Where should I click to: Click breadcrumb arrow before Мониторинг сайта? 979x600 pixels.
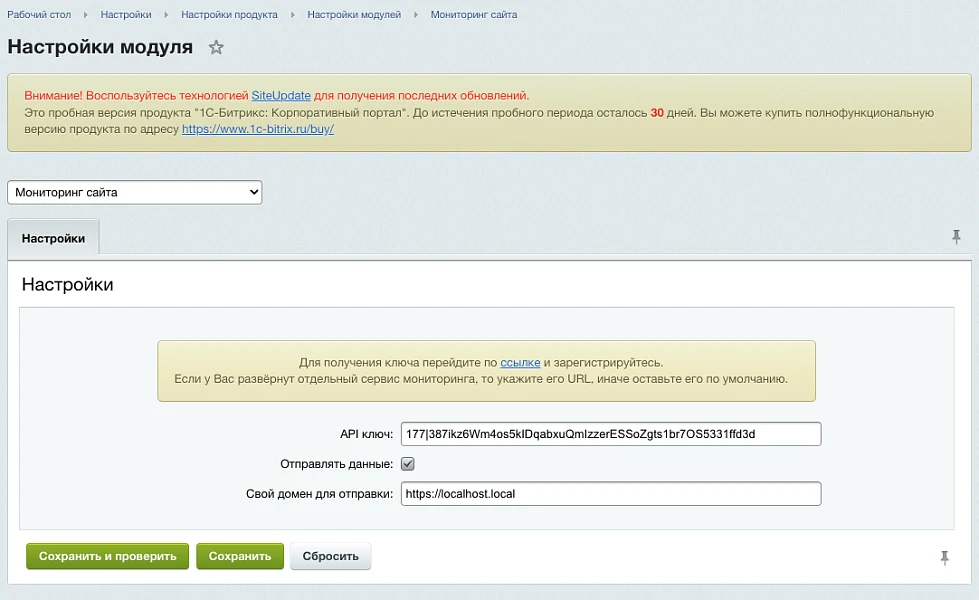coord(416,14)
